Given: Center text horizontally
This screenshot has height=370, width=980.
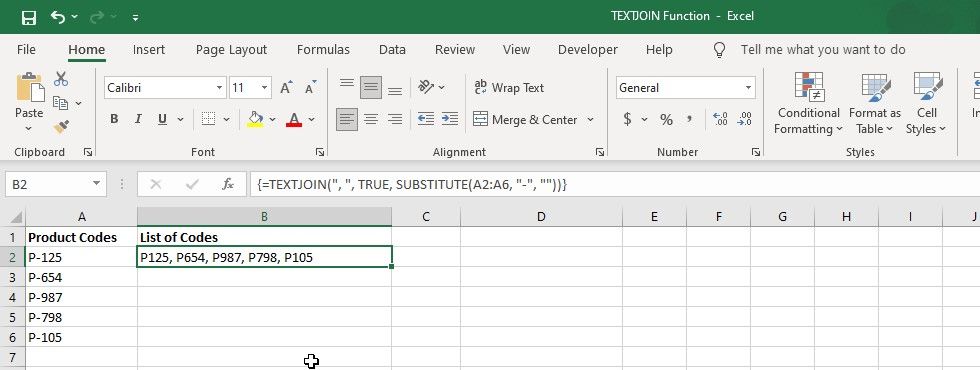Looking at the screenshot, I should [x=371, y=119].
